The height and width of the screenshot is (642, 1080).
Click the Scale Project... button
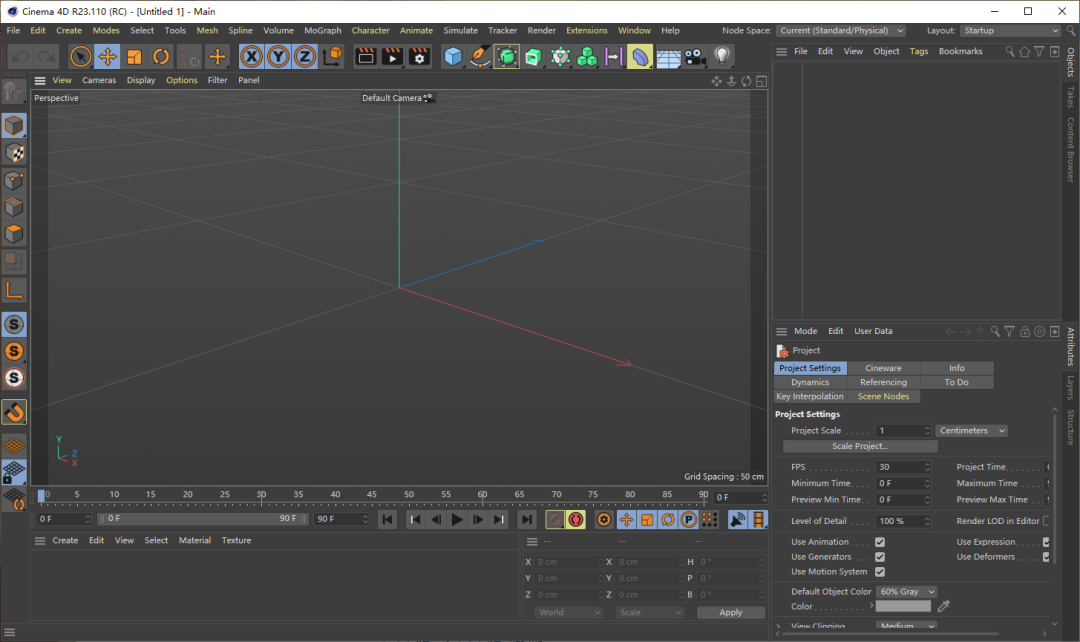[x=860, y=446]
